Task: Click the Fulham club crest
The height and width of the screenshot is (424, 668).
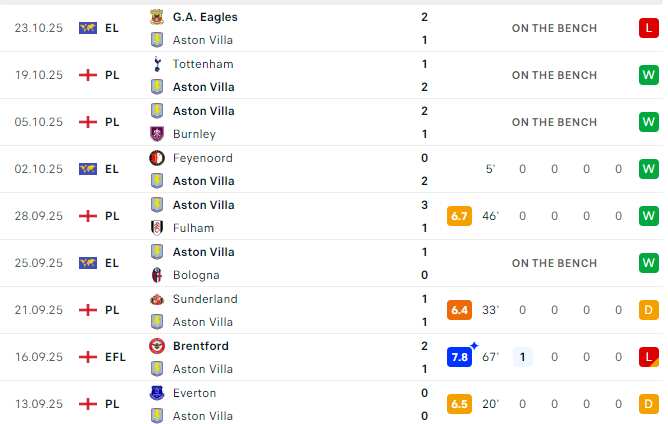Action: click(156, 228)
